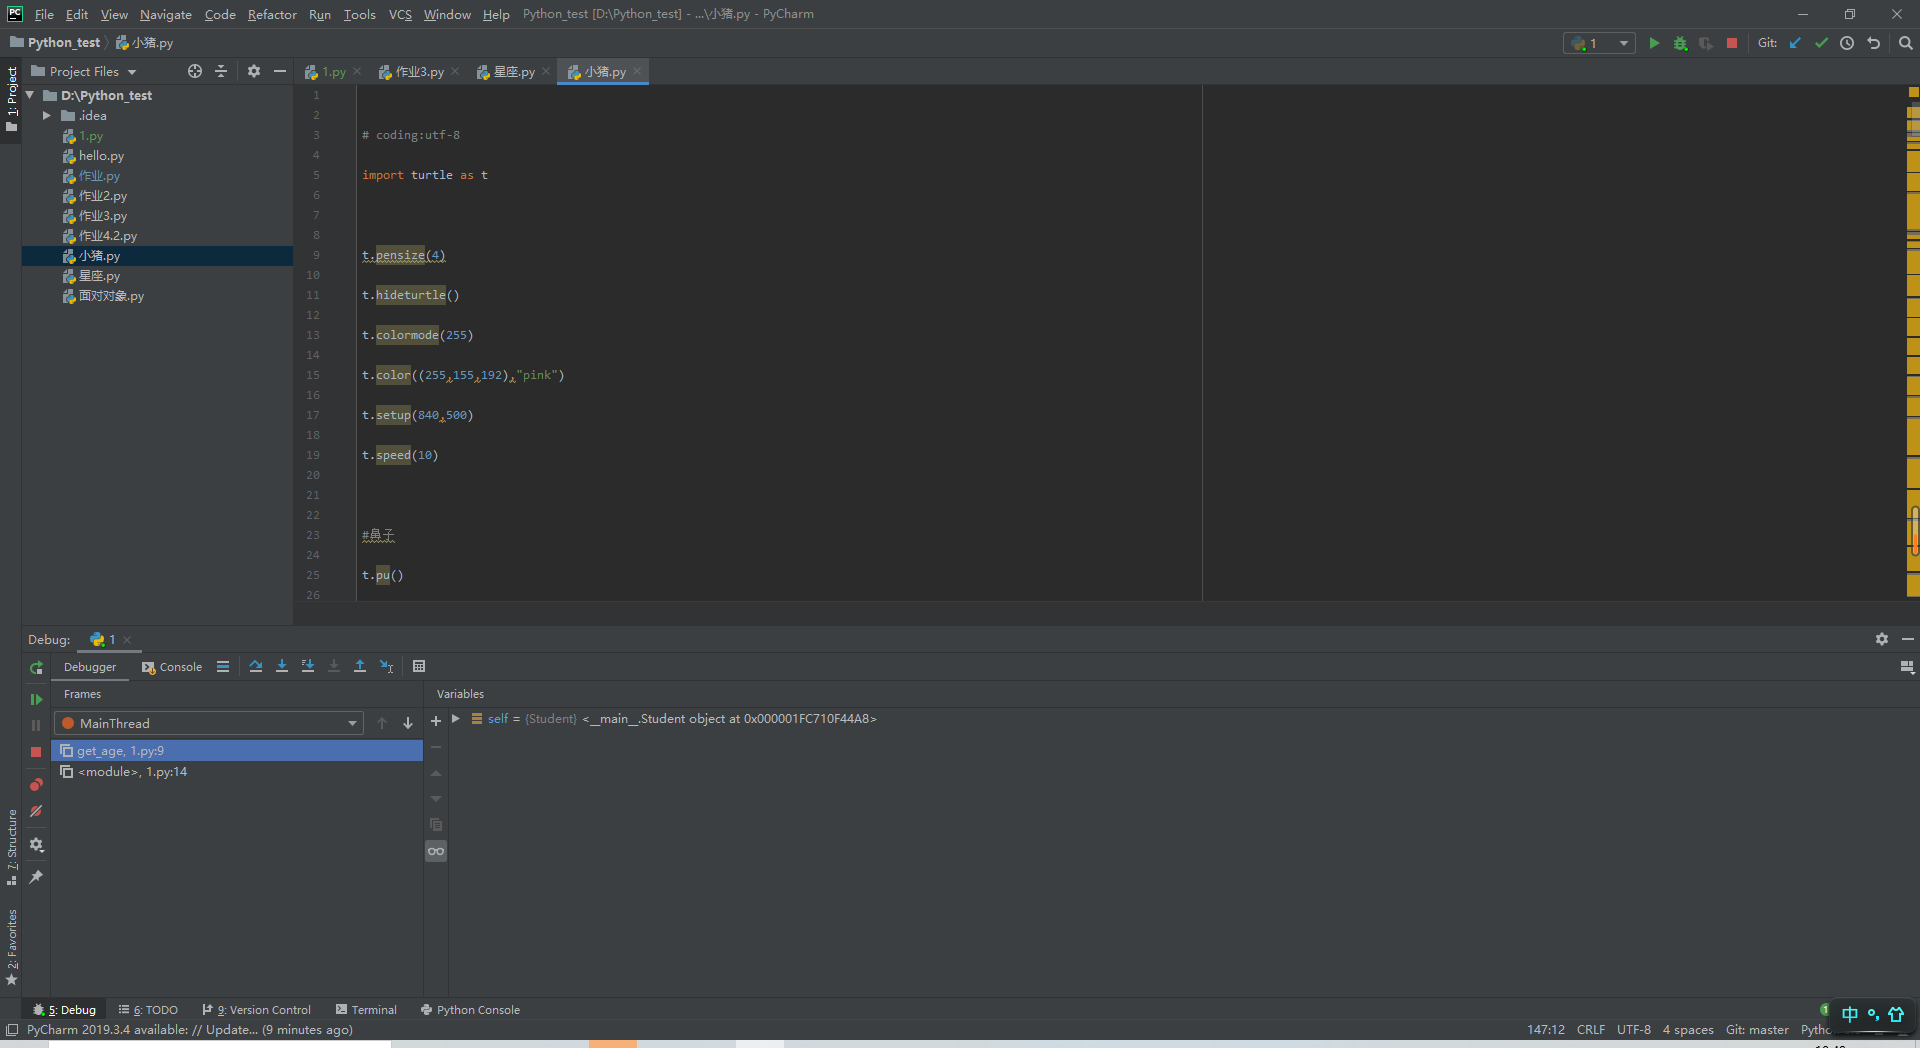Open the Terminal tool window
1920x1048 pixels.
(366, 1010)
